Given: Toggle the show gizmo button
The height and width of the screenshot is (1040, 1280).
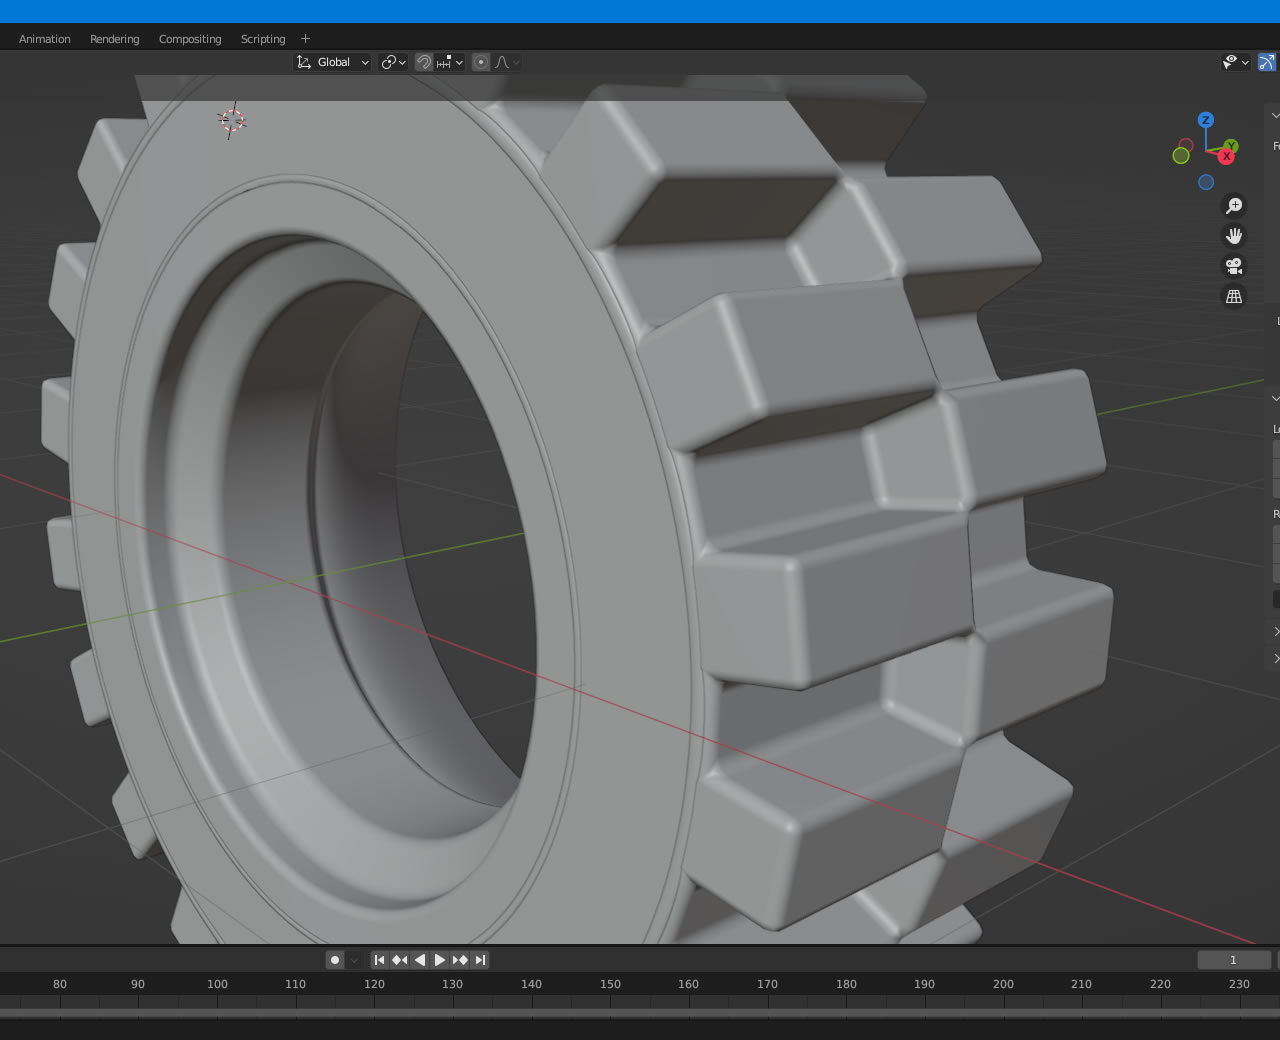Looking at the screenshot, I should 1267,62.
